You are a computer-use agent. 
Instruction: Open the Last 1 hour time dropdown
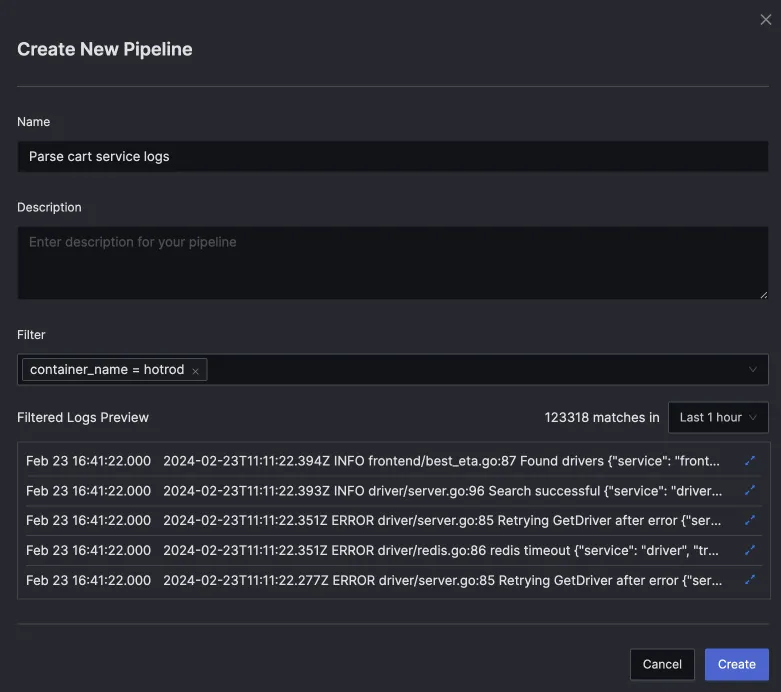click(718, 417)
